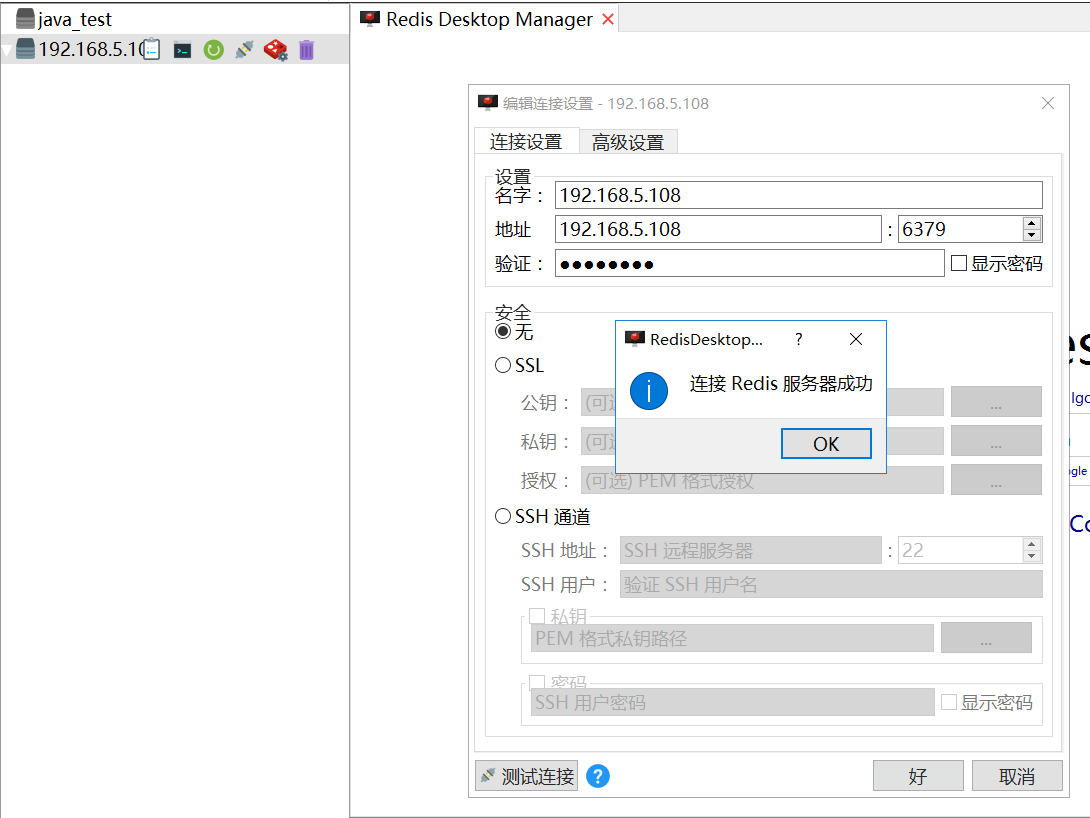
Task: Click the 6379 port field
Action: point(961,229)
